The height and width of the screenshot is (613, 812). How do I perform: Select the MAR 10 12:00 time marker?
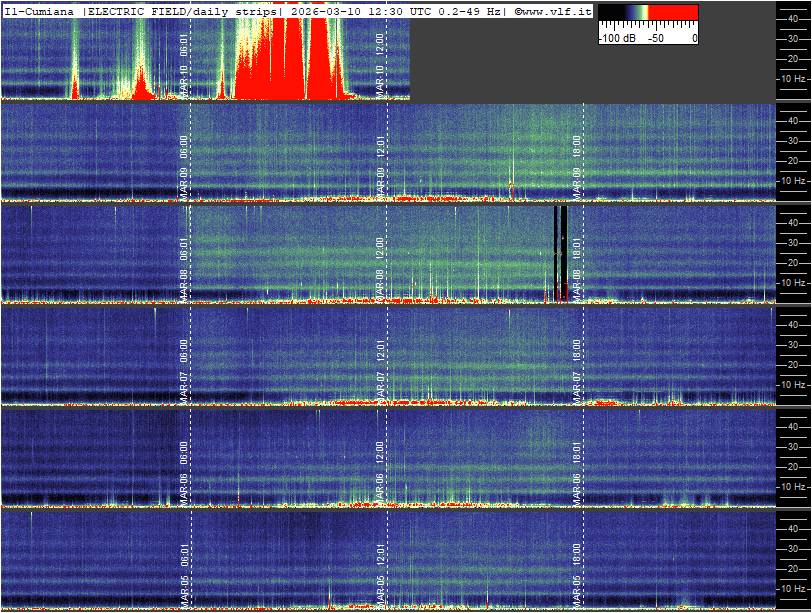(380, 62)
